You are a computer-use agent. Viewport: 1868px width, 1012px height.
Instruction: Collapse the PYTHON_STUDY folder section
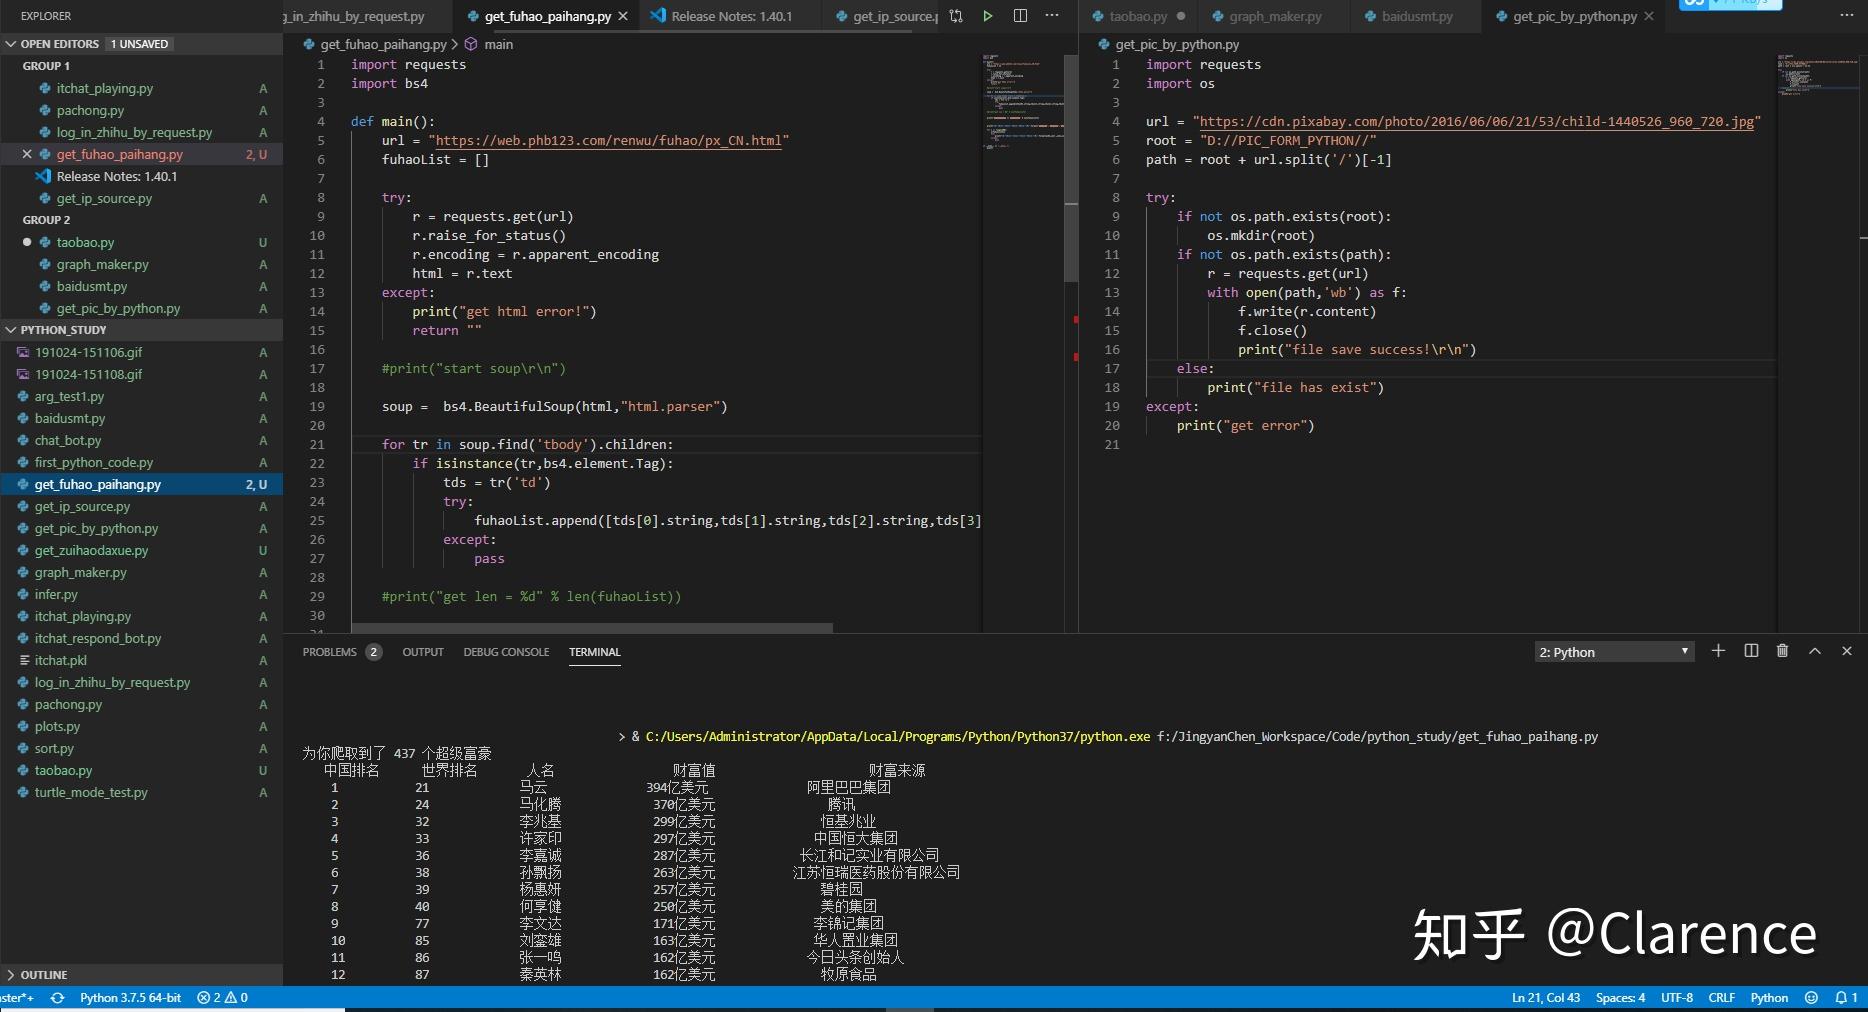point(63,330)
